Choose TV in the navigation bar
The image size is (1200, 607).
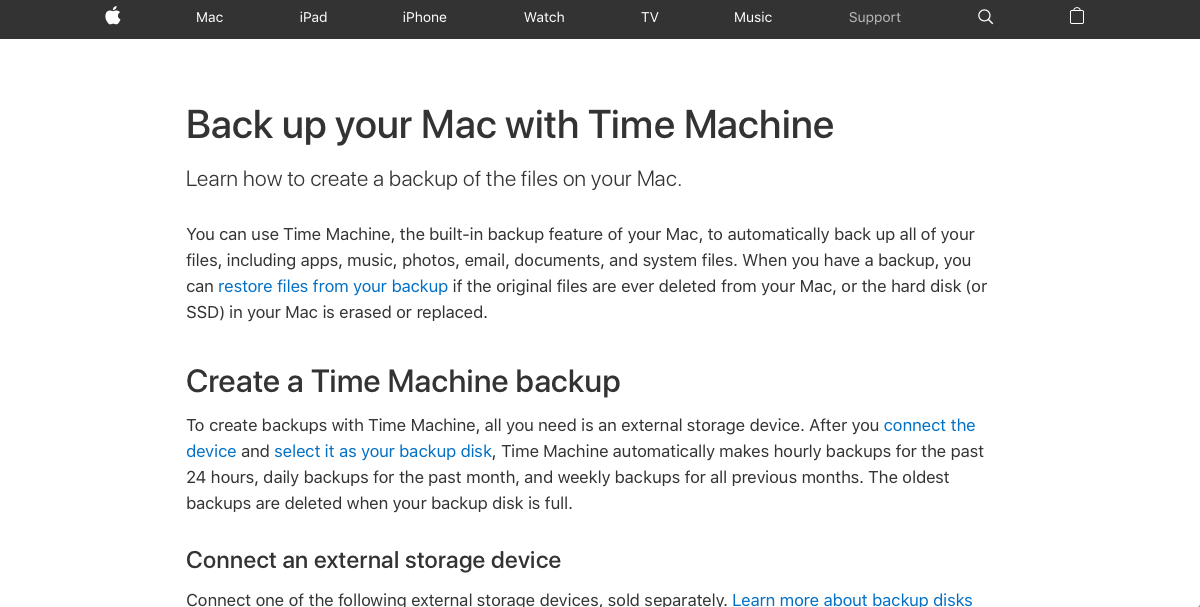[x=650, y=17]
